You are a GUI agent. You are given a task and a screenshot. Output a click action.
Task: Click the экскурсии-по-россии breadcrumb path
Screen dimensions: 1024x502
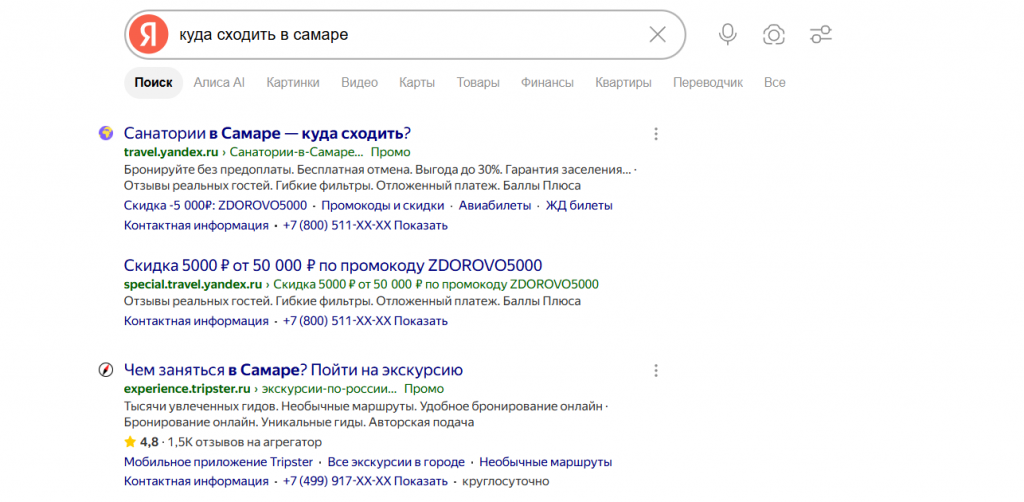330,389
